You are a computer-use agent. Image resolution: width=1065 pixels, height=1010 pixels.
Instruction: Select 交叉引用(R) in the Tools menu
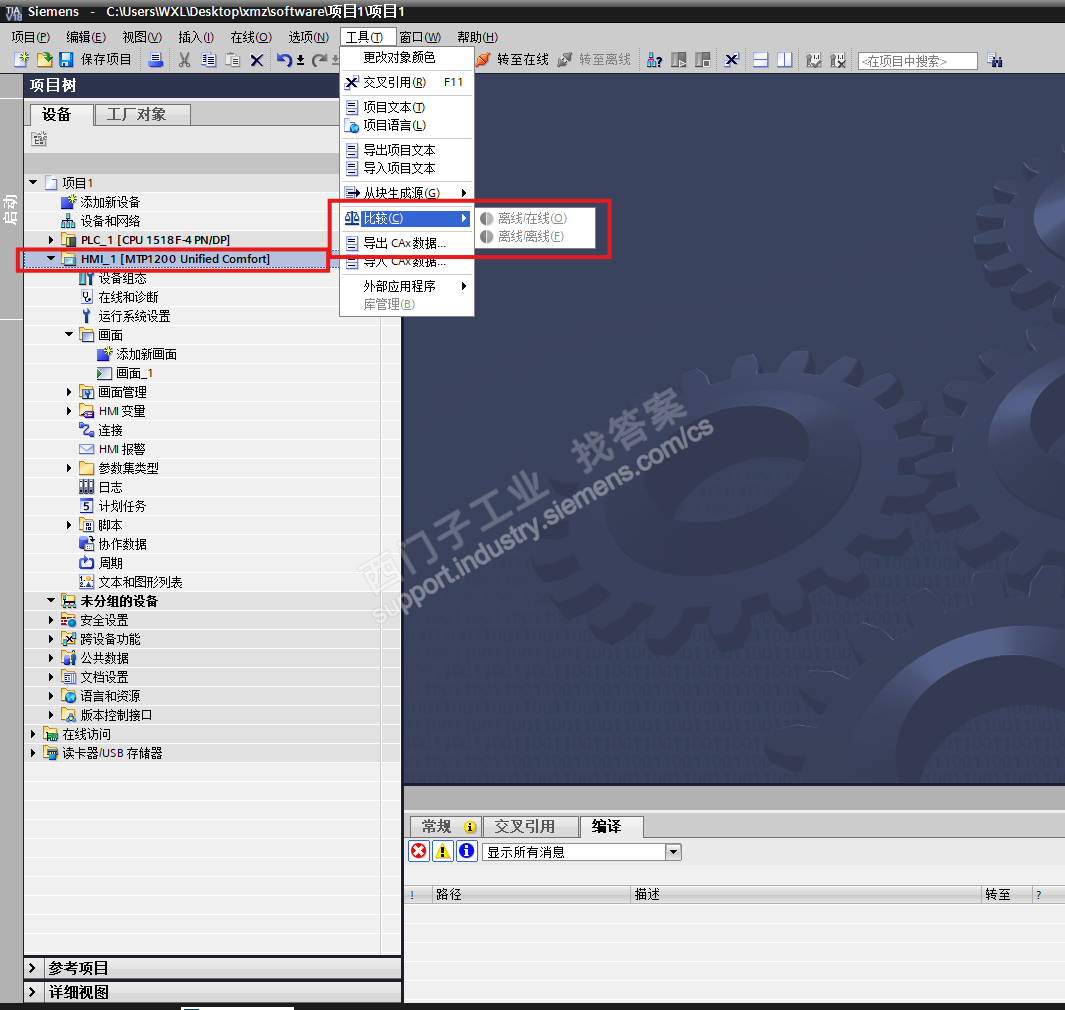[406, 82]
